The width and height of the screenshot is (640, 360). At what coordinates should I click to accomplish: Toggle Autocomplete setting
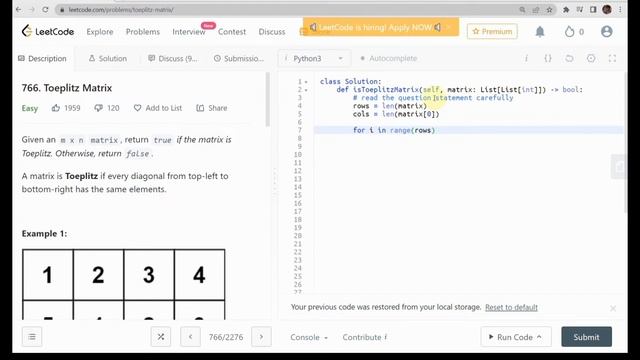click(389, 58)
